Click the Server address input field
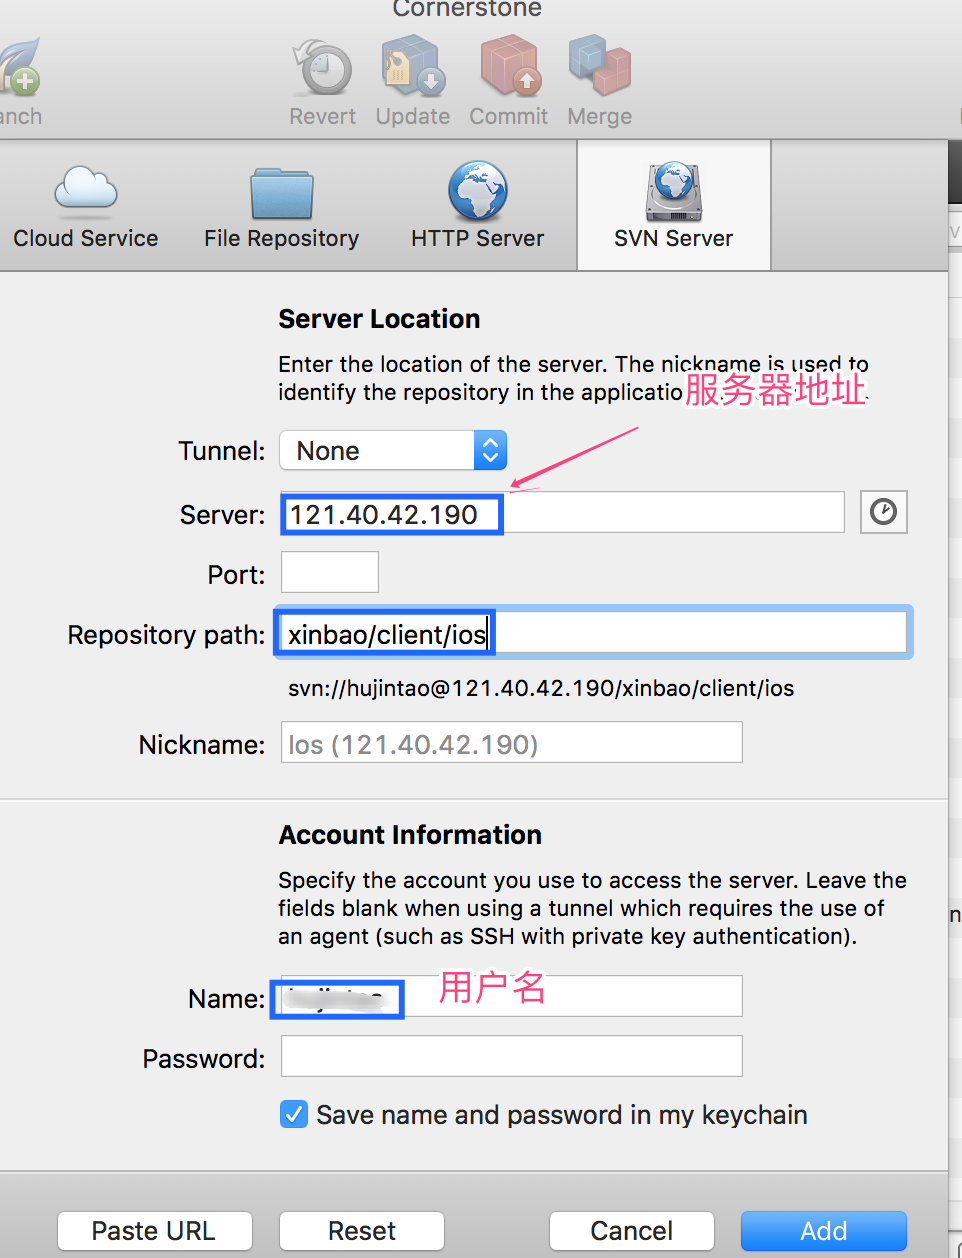Screen dimensions: 962x1258 (563, 512)
